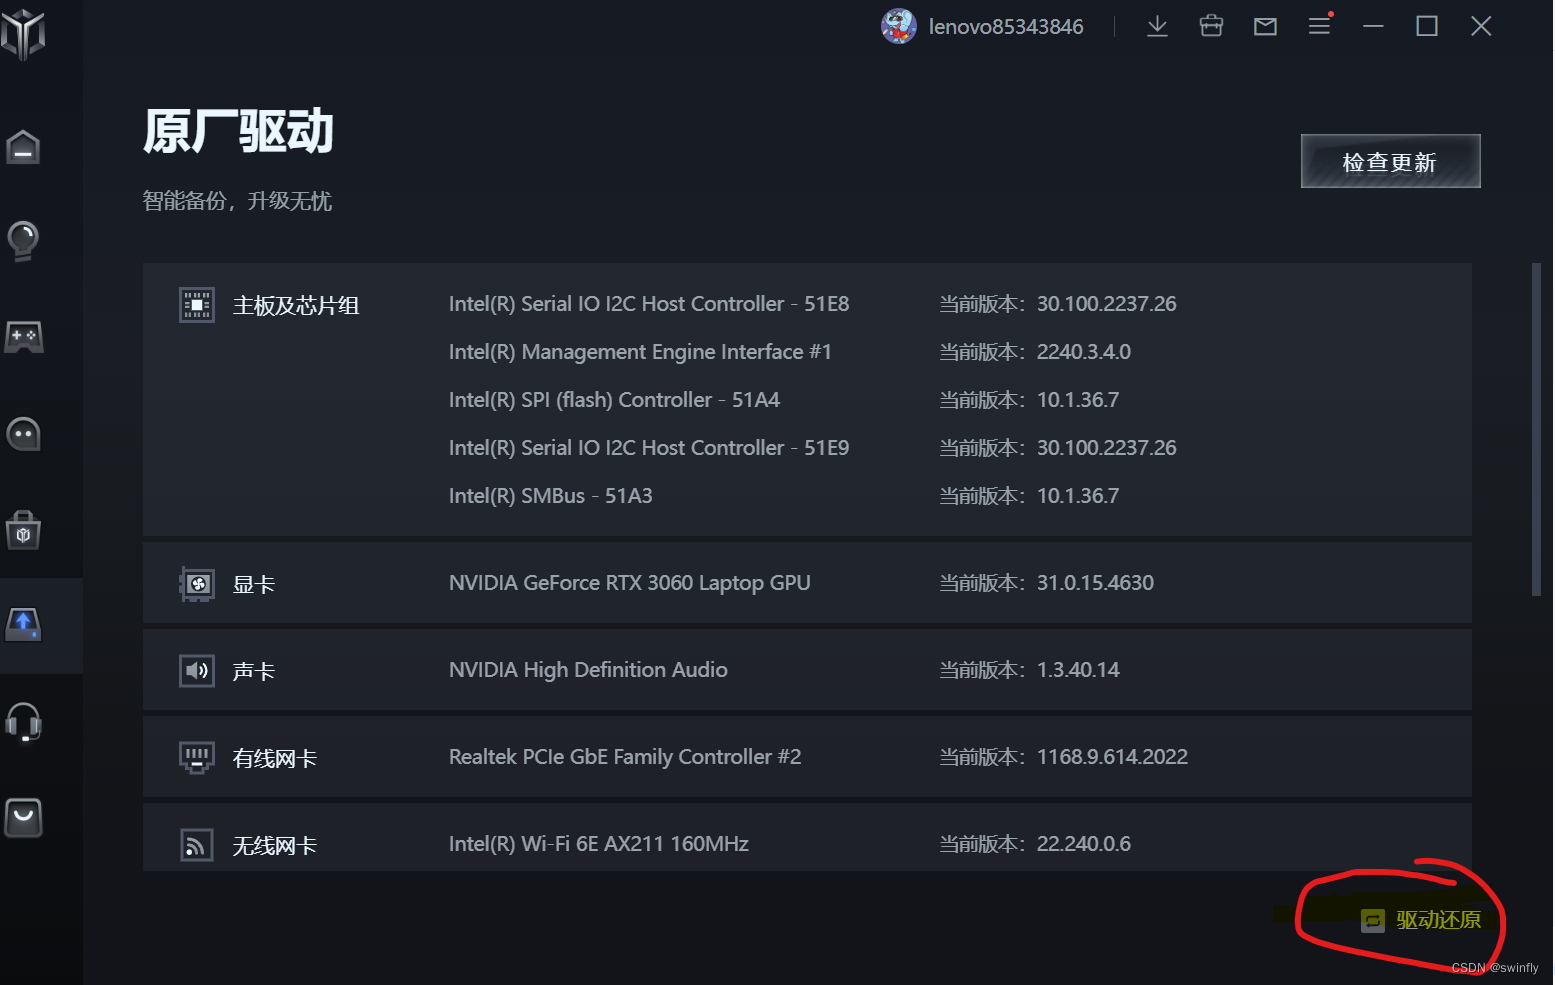Screen dimensions: 1555x985
Task: Click version value 1.3.40.14
Action: (1078, 670)
